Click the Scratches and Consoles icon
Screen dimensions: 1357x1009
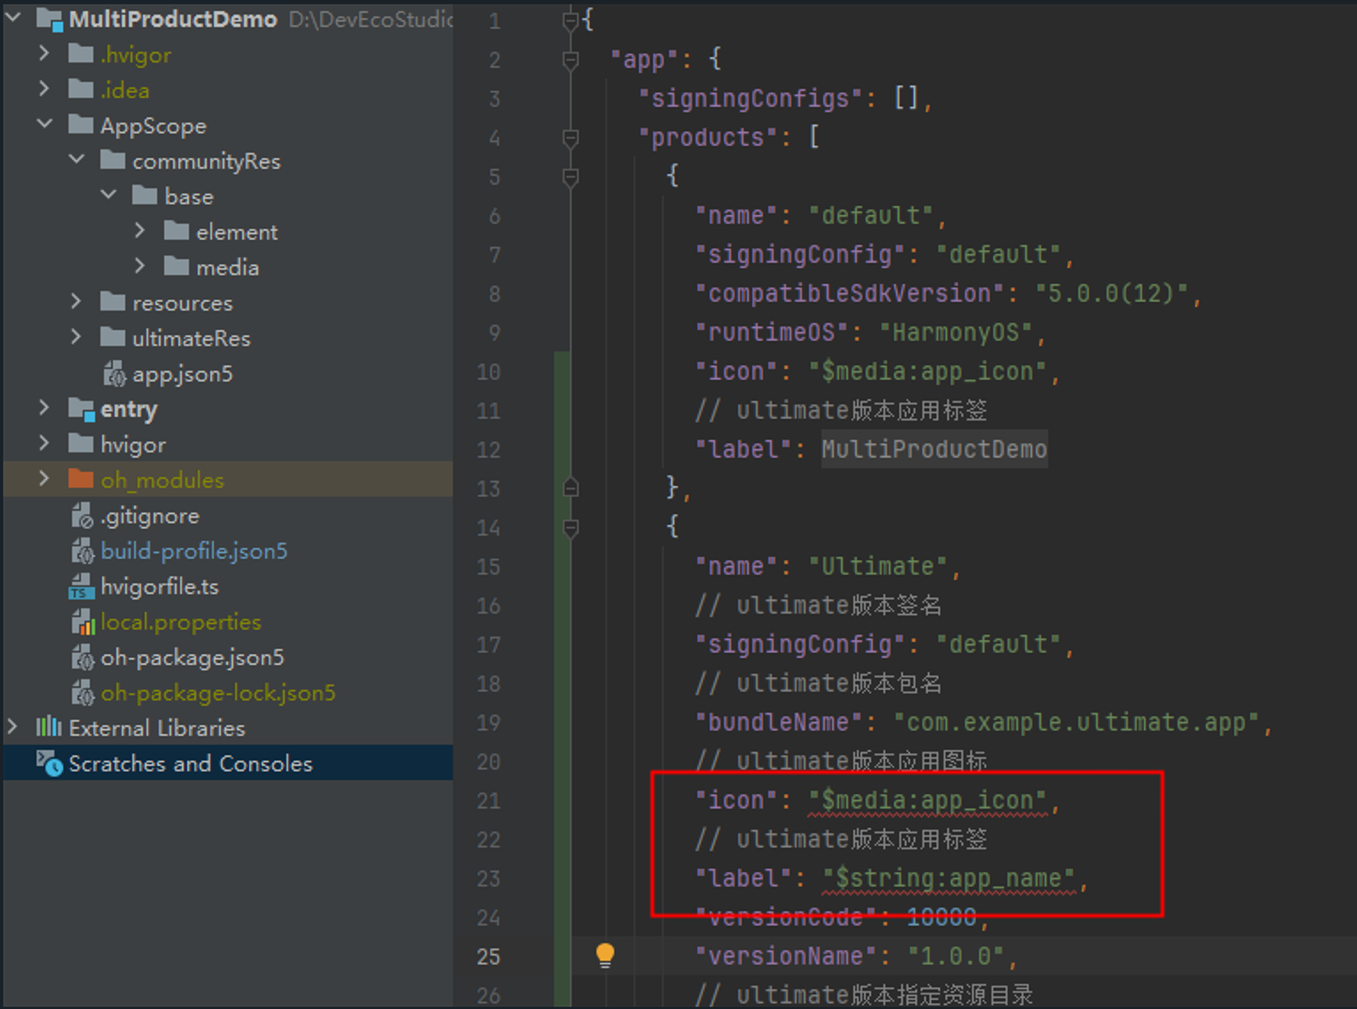pos(50,764)
